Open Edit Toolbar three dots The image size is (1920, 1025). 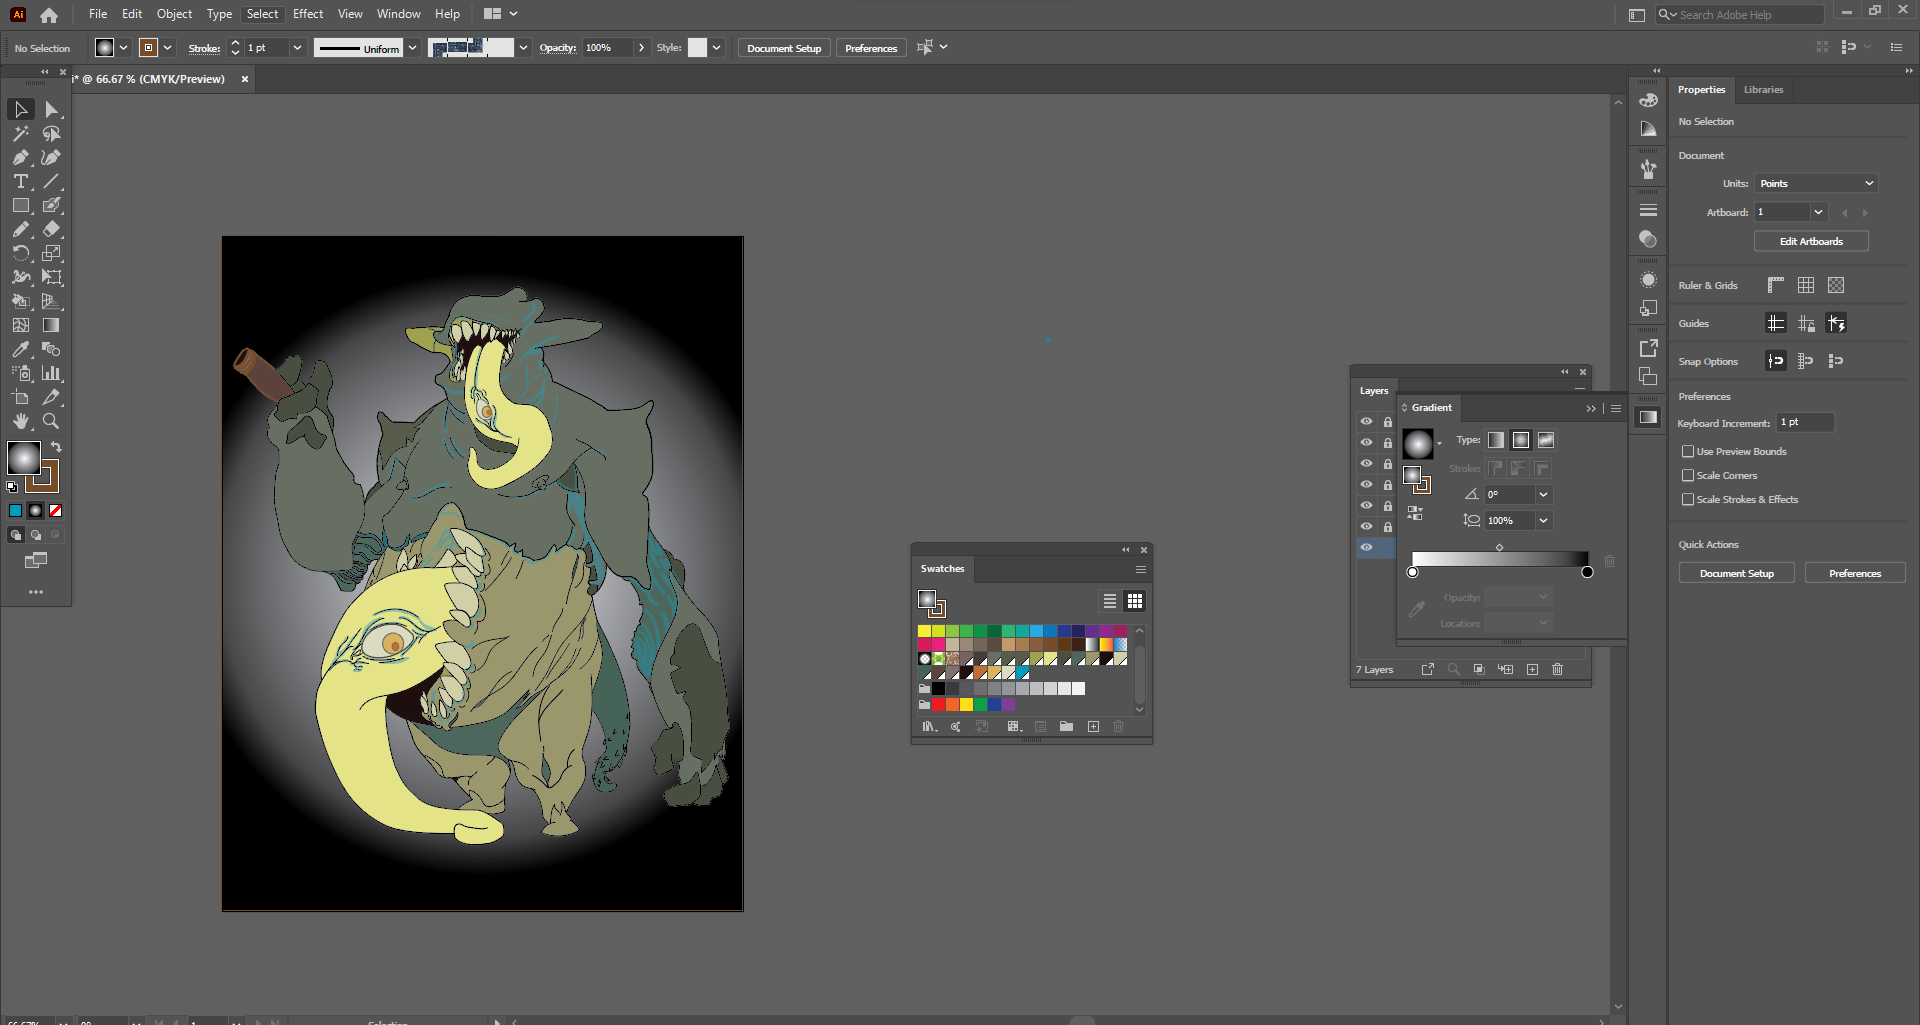pos(36,592)
